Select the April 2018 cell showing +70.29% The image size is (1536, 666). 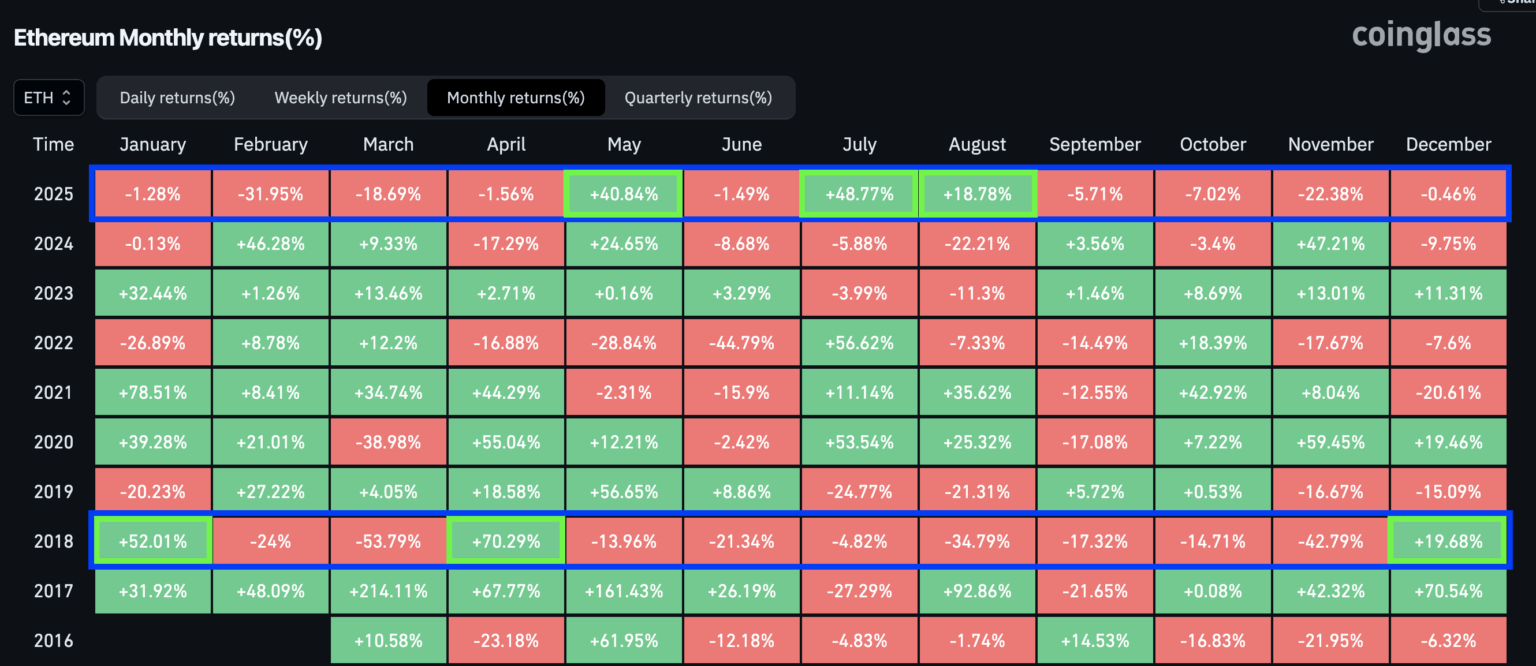point(506,540)
